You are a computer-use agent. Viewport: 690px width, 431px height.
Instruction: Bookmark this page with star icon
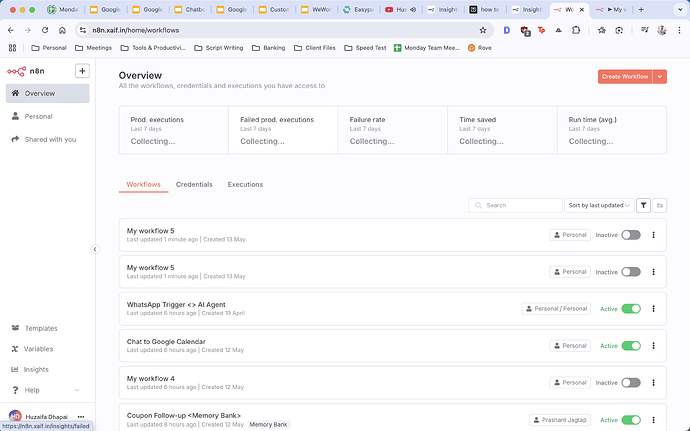pos(483,30)
